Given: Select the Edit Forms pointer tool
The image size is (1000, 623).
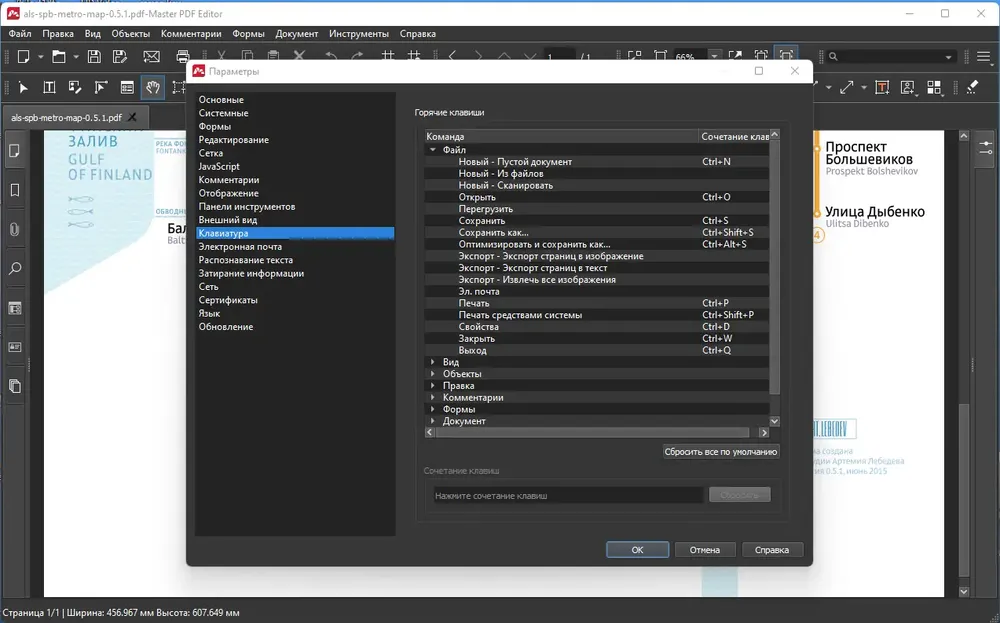Looking at the screenshot, I should tap(101, 87).
